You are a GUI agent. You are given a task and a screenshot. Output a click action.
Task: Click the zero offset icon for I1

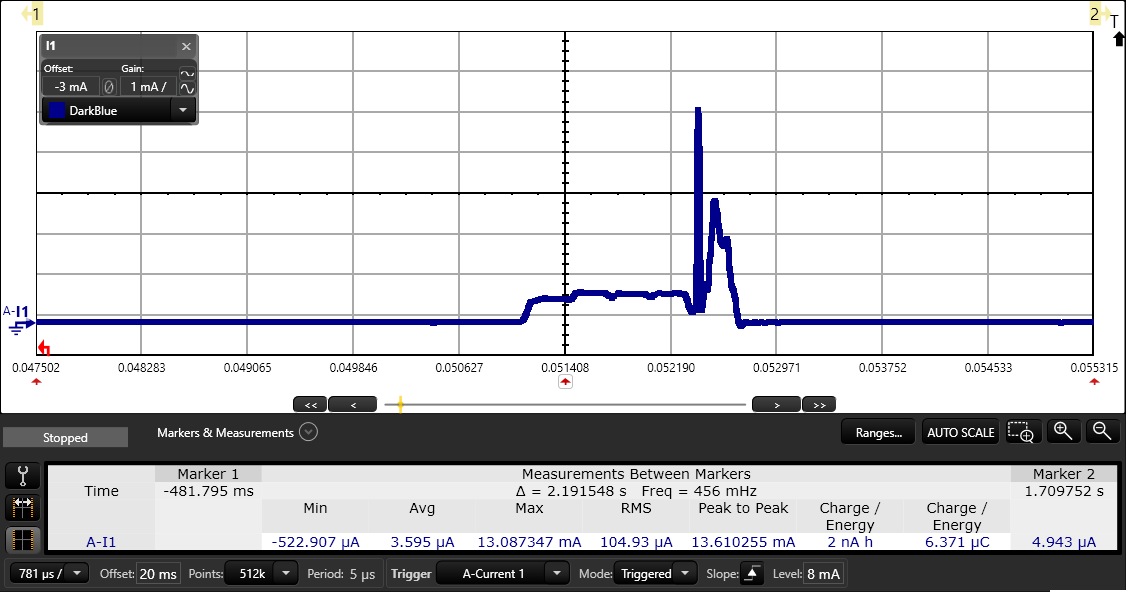pyautogui.click(x=110, y=87)
